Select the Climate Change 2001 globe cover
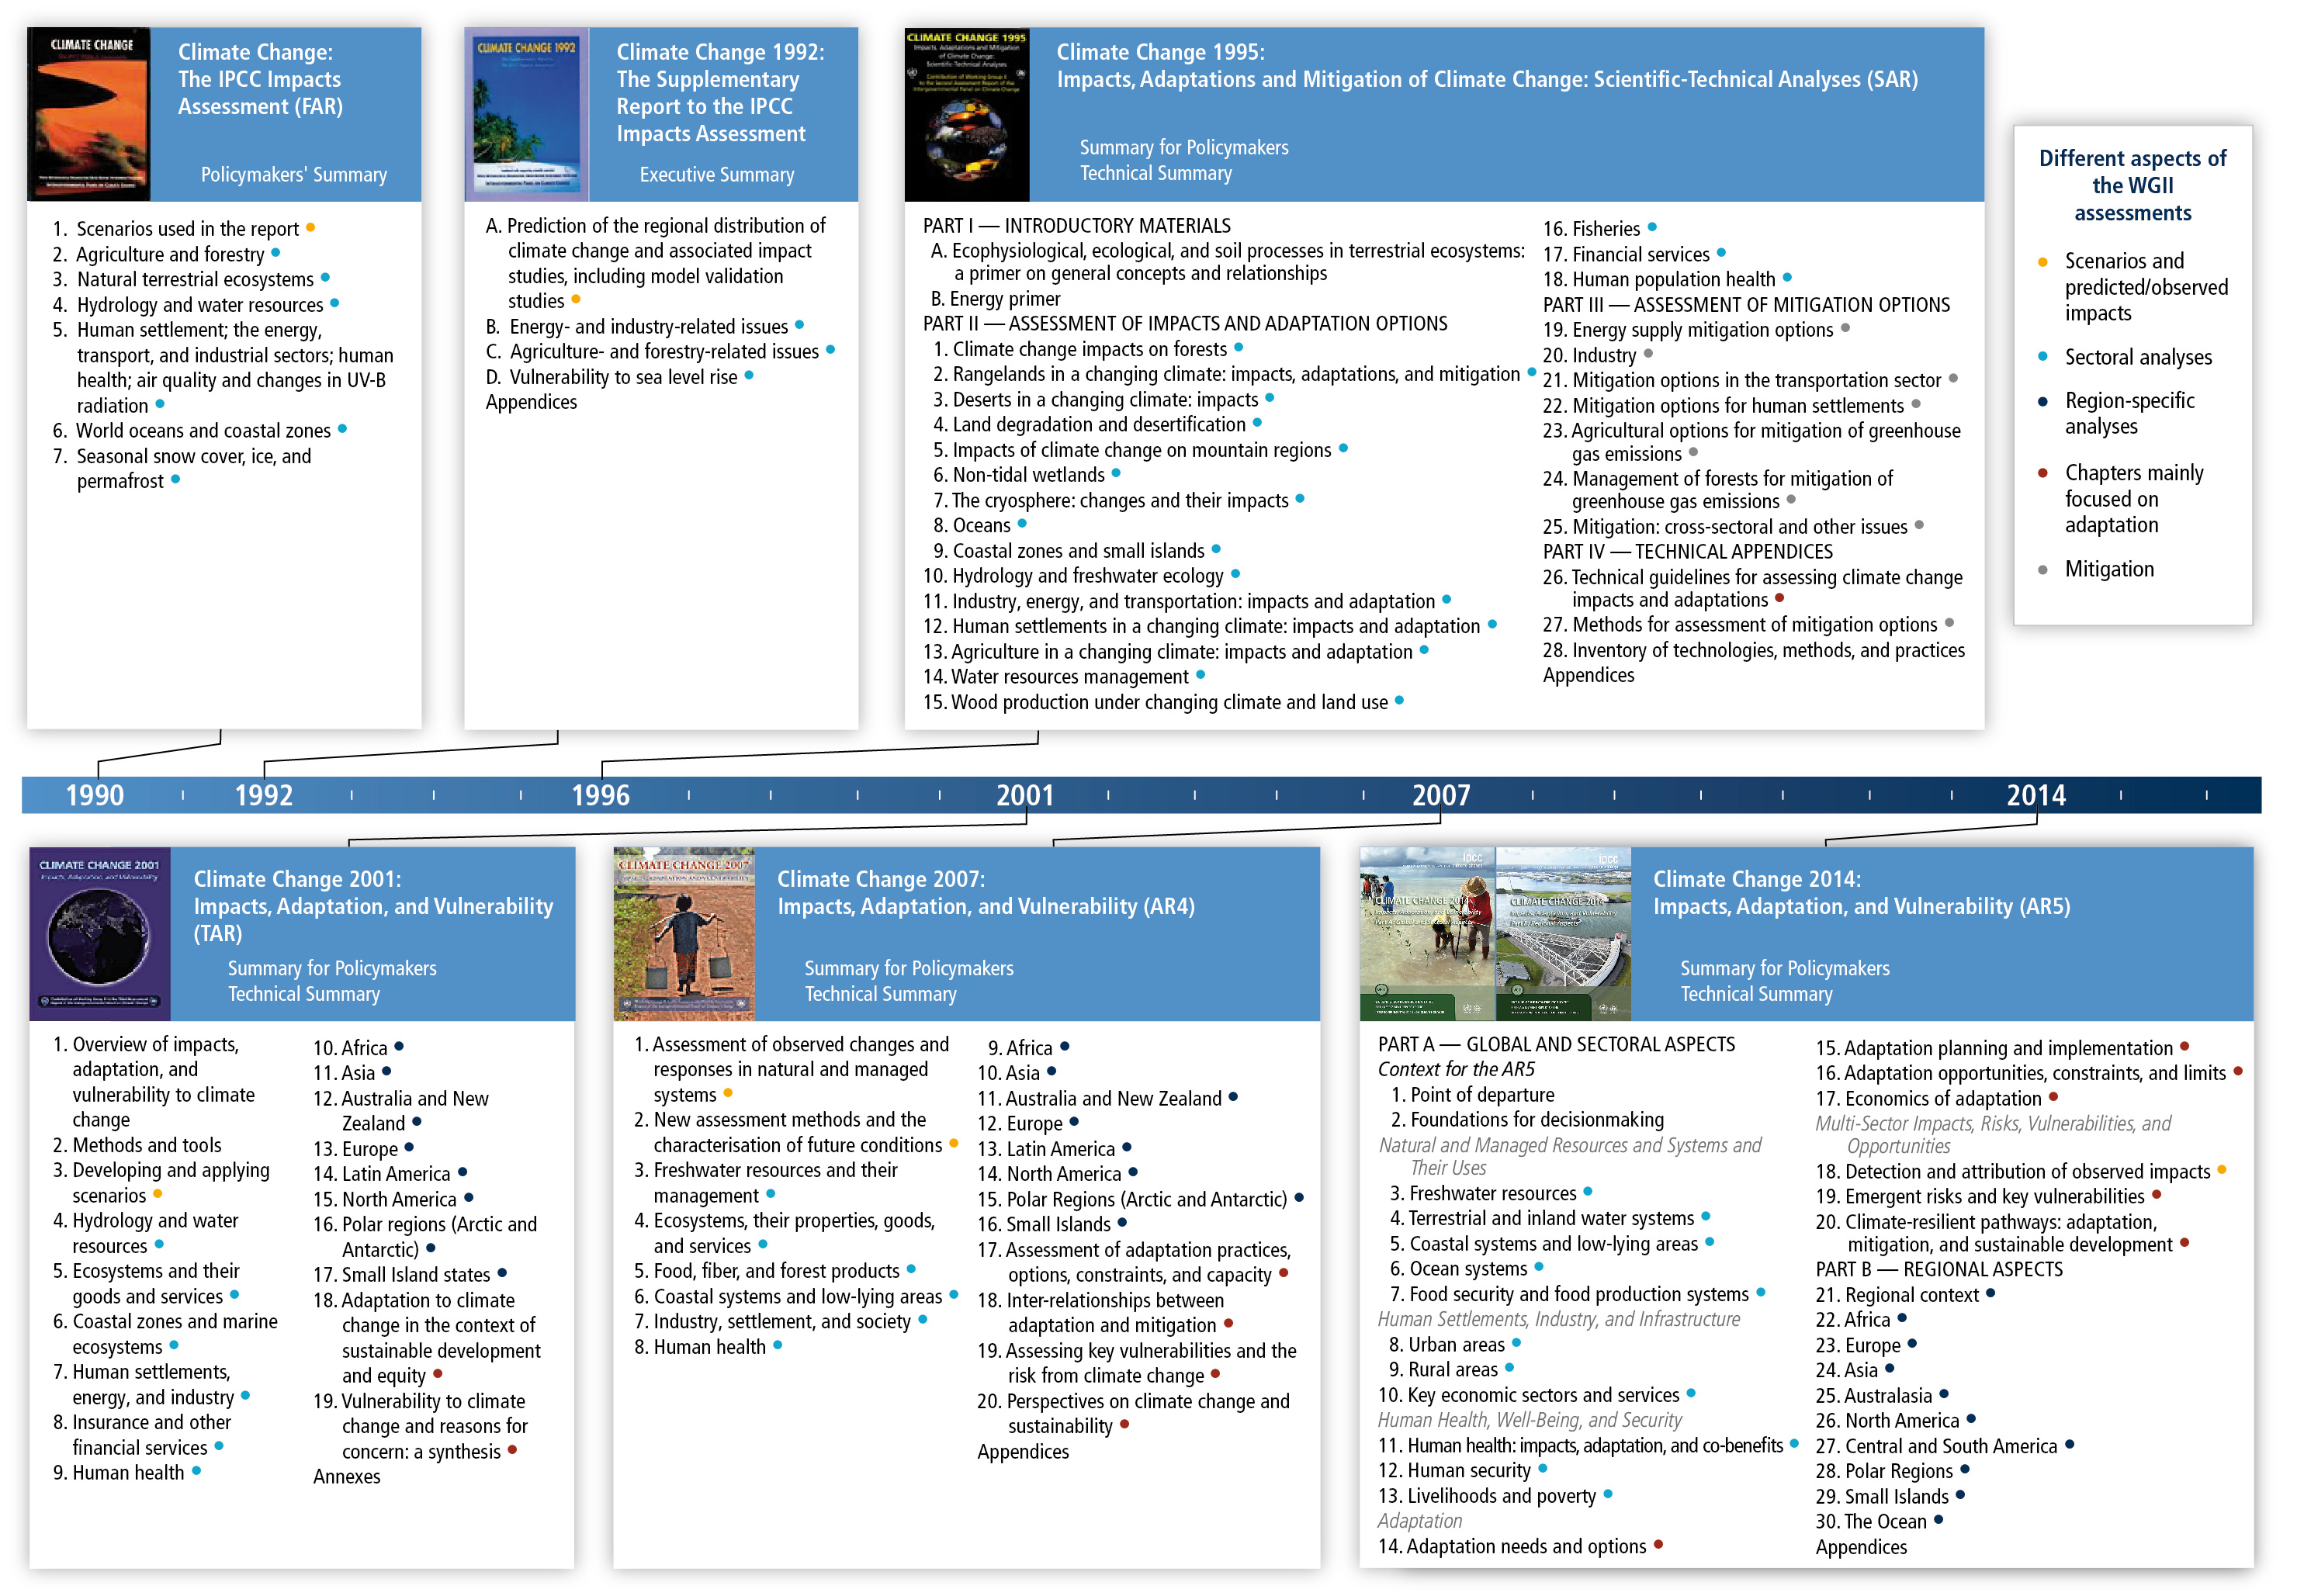This screenshot has width=2304, height=1596. [100, 934]
